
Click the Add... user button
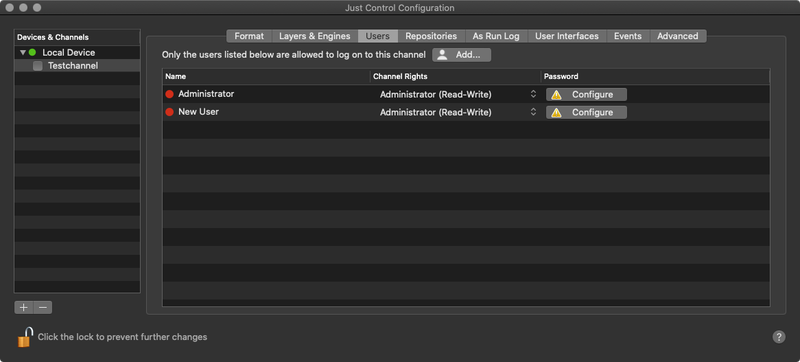click(462, 55)
